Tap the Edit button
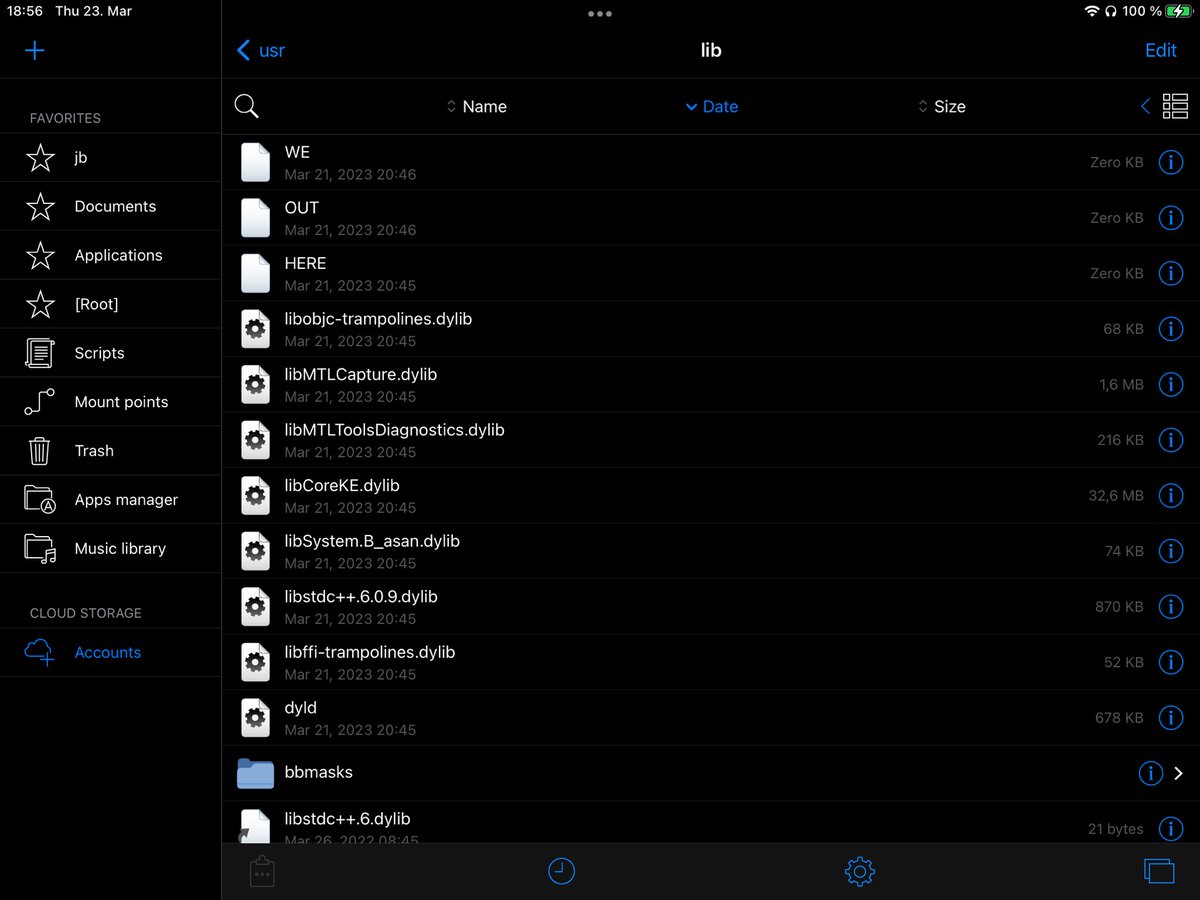This screenshot has width=1200, height=900. pos(1160,50)
